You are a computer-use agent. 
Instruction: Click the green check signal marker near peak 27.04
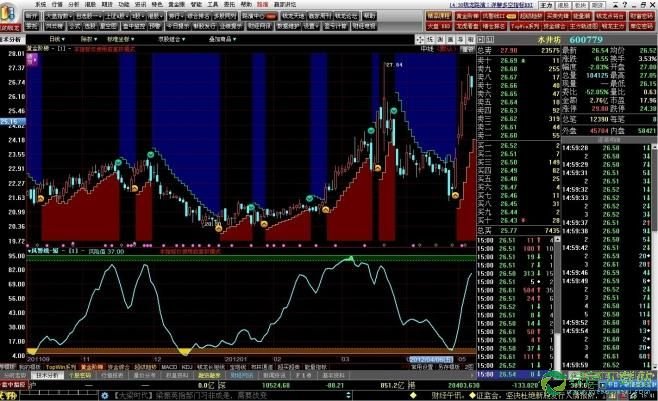pyautogui.click(x=394, y=111)
